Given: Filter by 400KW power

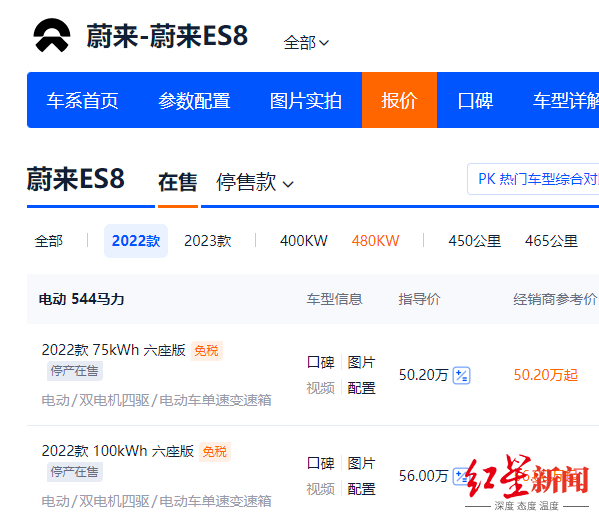Looking at the screenshot, I should pos(304,241).
